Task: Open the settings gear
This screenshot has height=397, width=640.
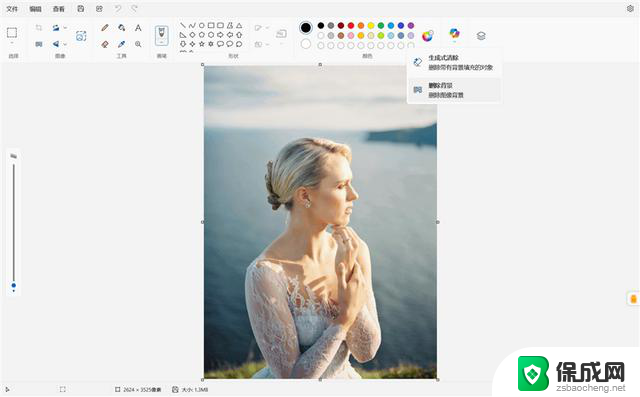Action: point(630,9)
